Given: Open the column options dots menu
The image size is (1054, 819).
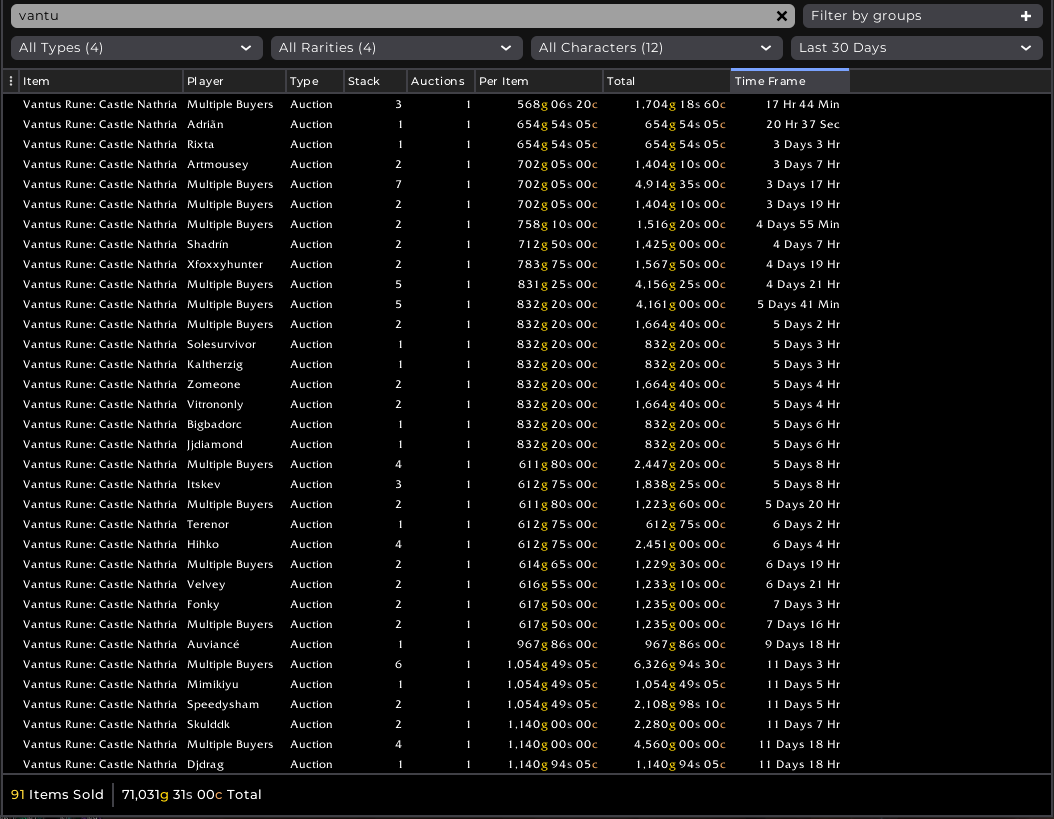Looking at the screenshot, I should 11,81.
